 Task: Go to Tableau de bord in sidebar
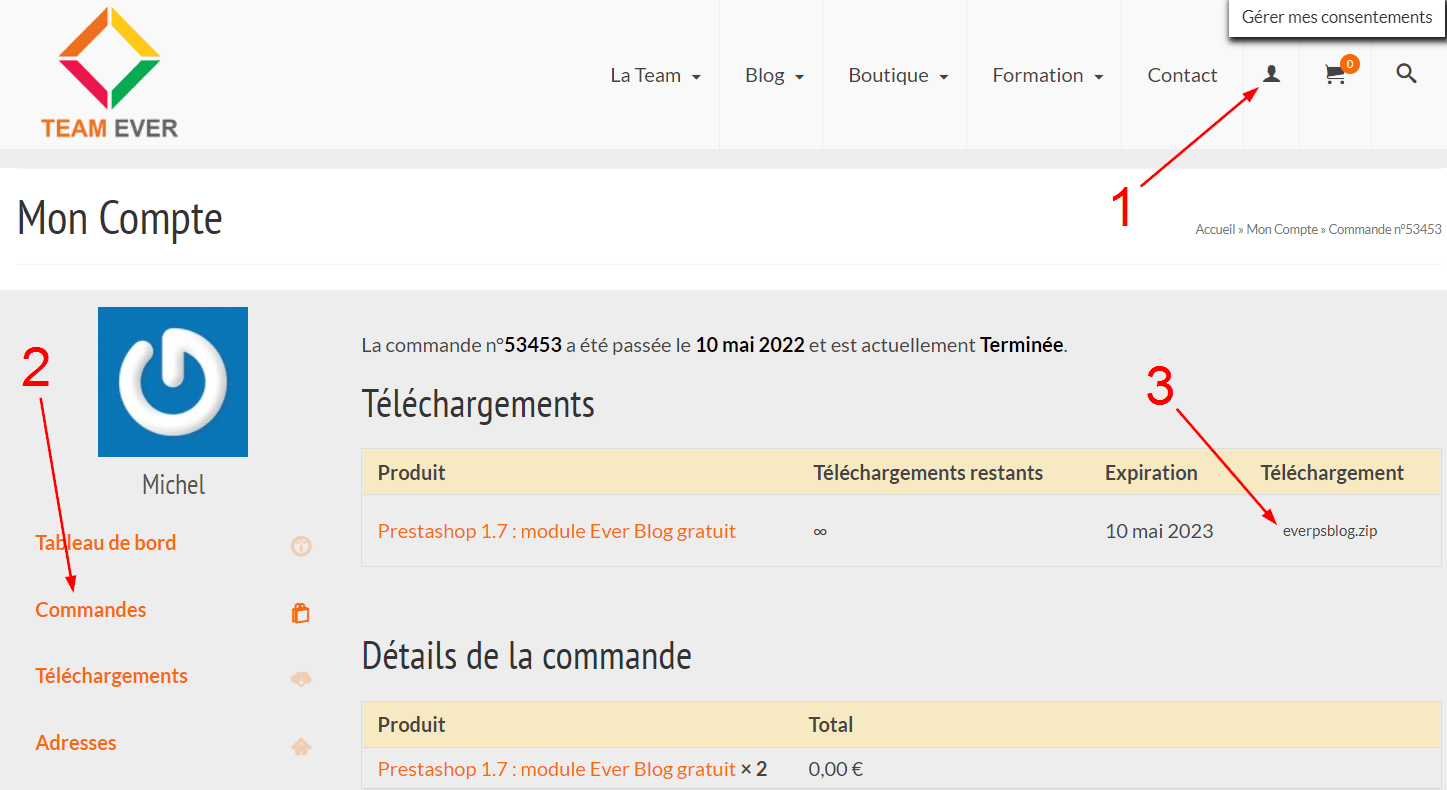106,543
